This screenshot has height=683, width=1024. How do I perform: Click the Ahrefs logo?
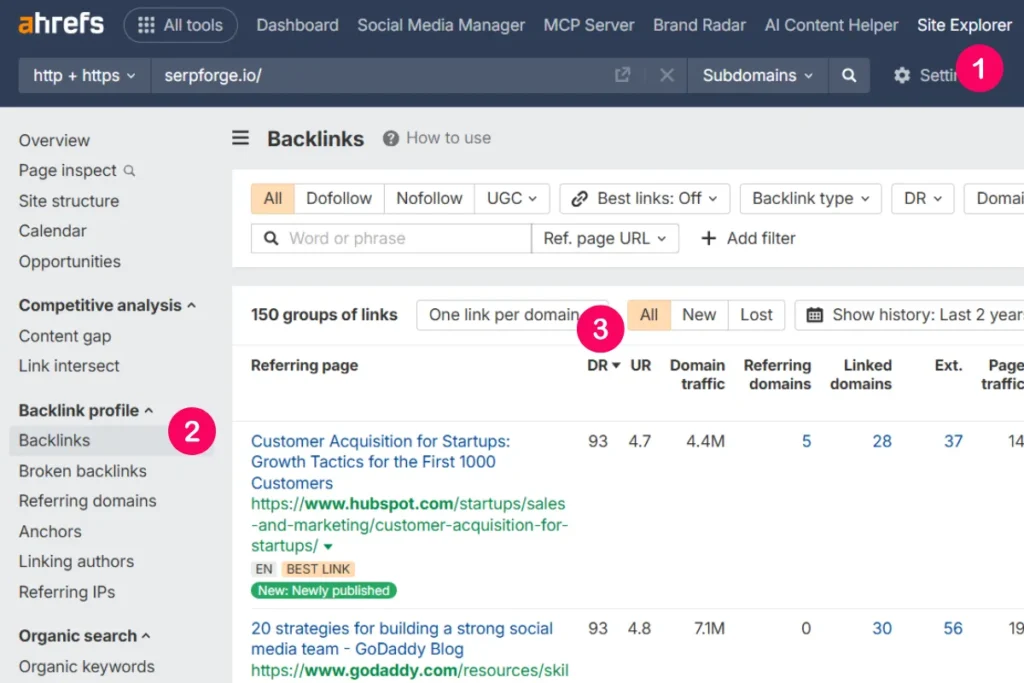point(61,24)
